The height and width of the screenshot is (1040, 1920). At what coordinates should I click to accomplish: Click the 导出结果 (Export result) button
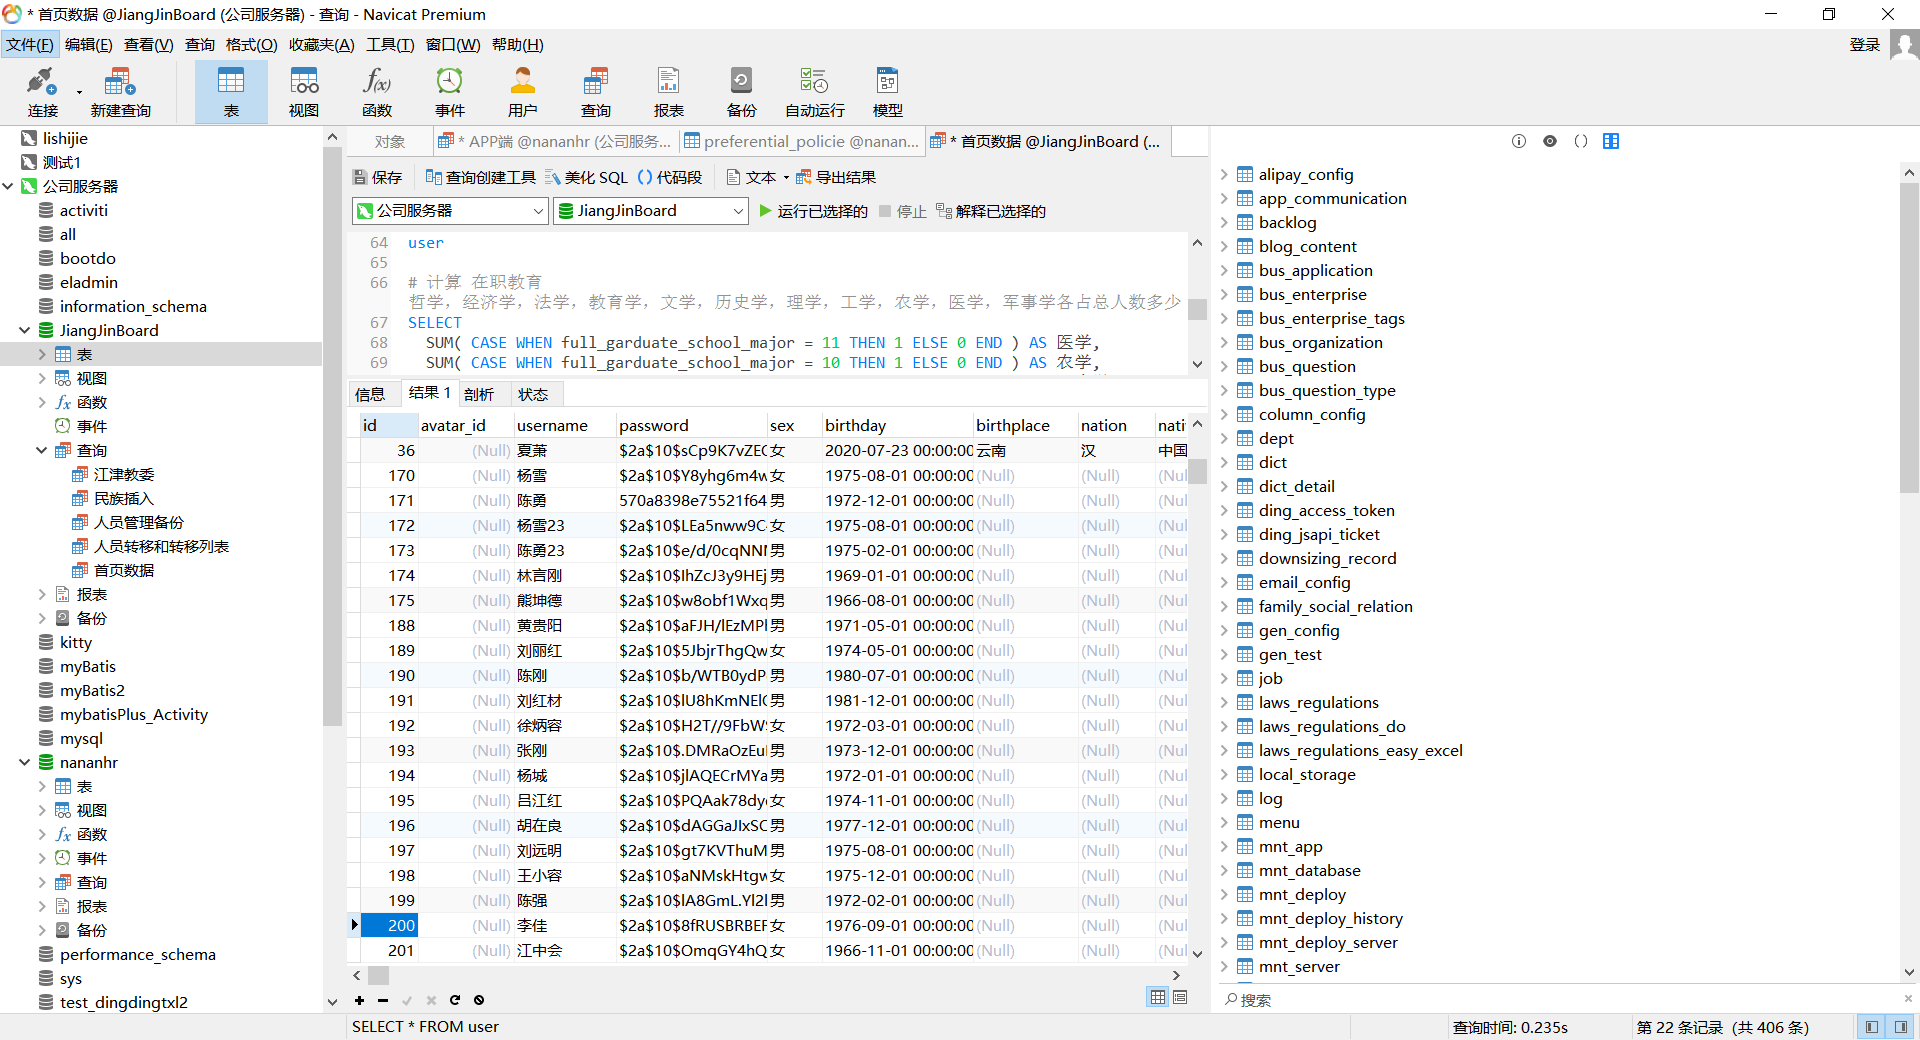pyautogui.click(x=836, y=177)
